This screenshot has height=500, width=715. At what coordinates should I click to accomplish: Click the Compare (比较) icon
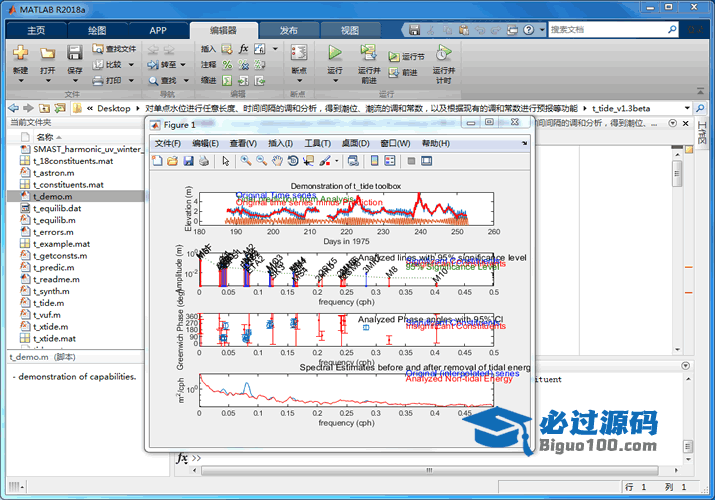click(98, 65)
